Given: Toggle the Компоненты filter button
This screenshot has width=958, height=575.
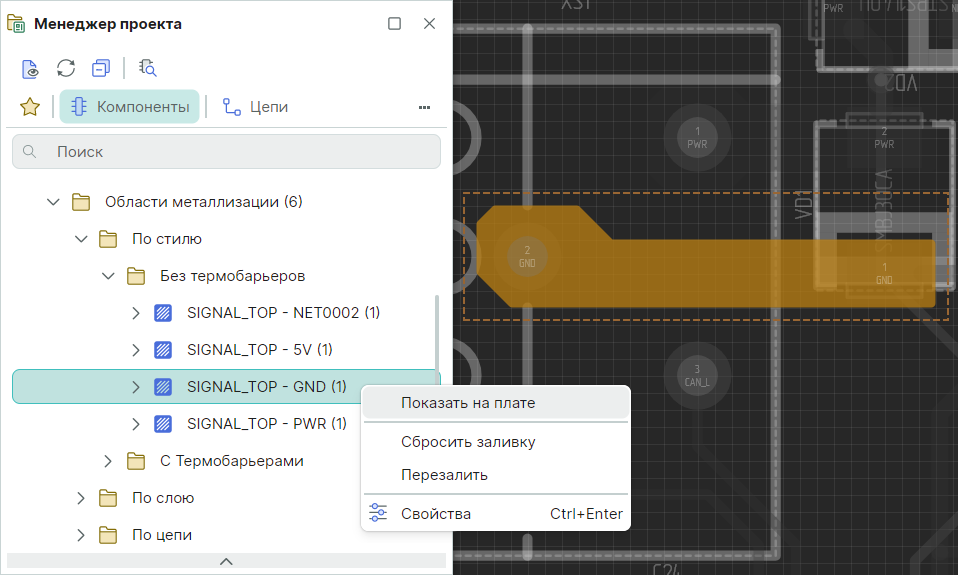Looking at the screenshot, I should 130,107.
